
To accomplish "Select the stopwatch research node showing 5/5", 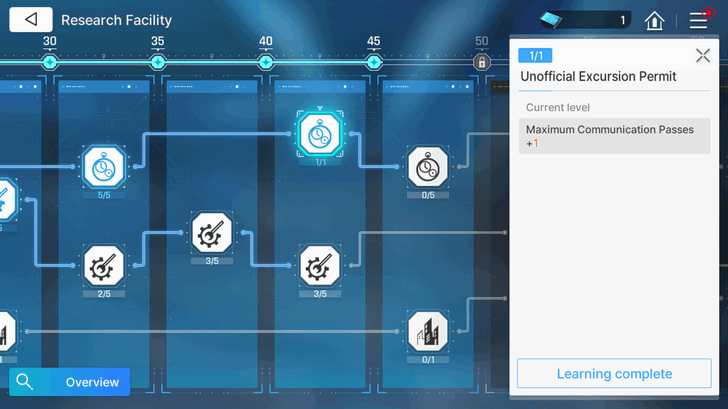I will point(103,166).
